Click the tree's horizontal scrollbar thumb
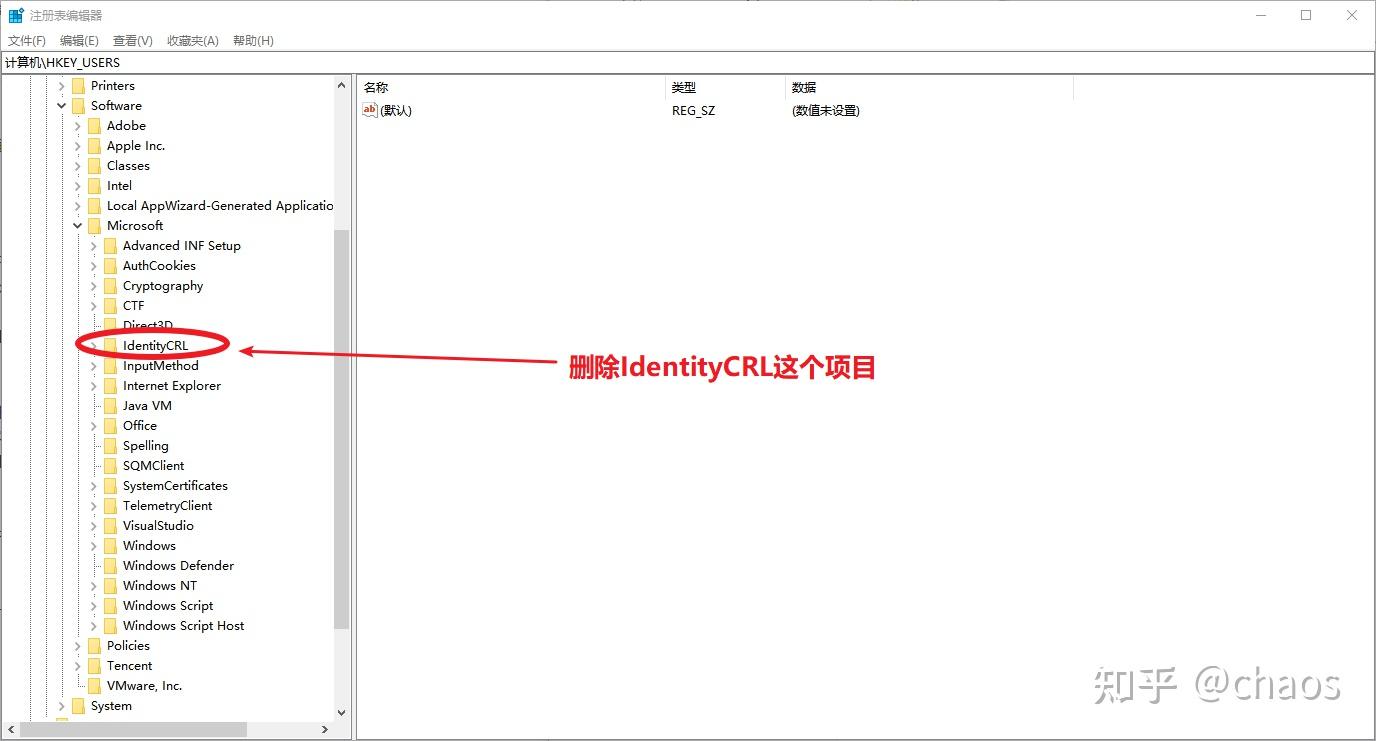The image size is (1376, 741). [x=134, y=729]
